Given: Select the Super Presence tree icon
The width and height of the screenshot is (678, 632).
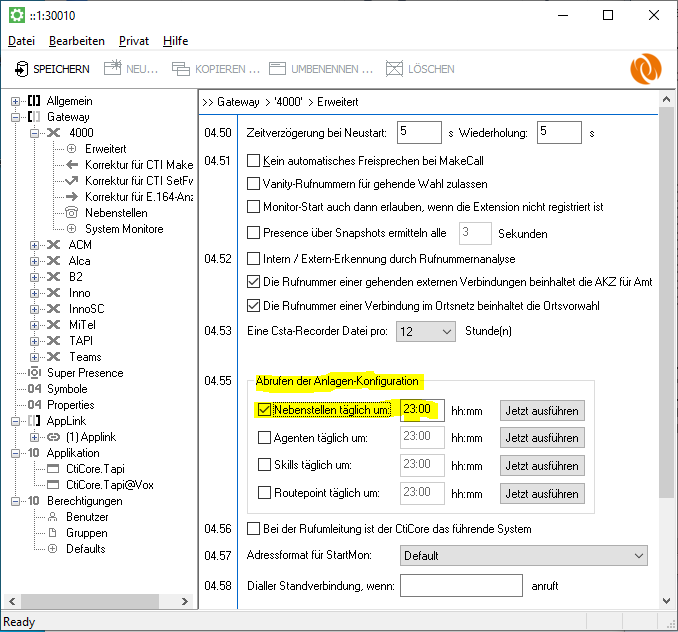Looking at the screenshot, I should pyautogui.click(x=34, y=373).
